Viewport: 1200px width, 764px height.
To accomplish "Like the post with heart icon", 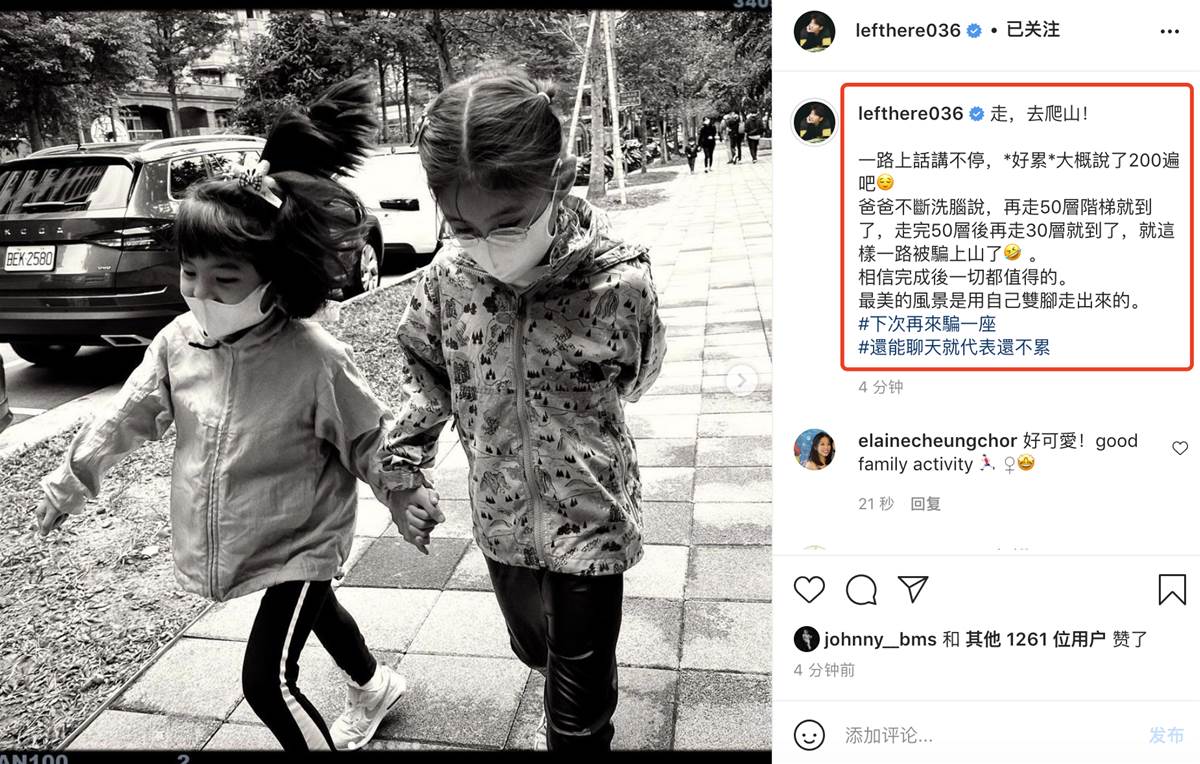I will 809,590.
